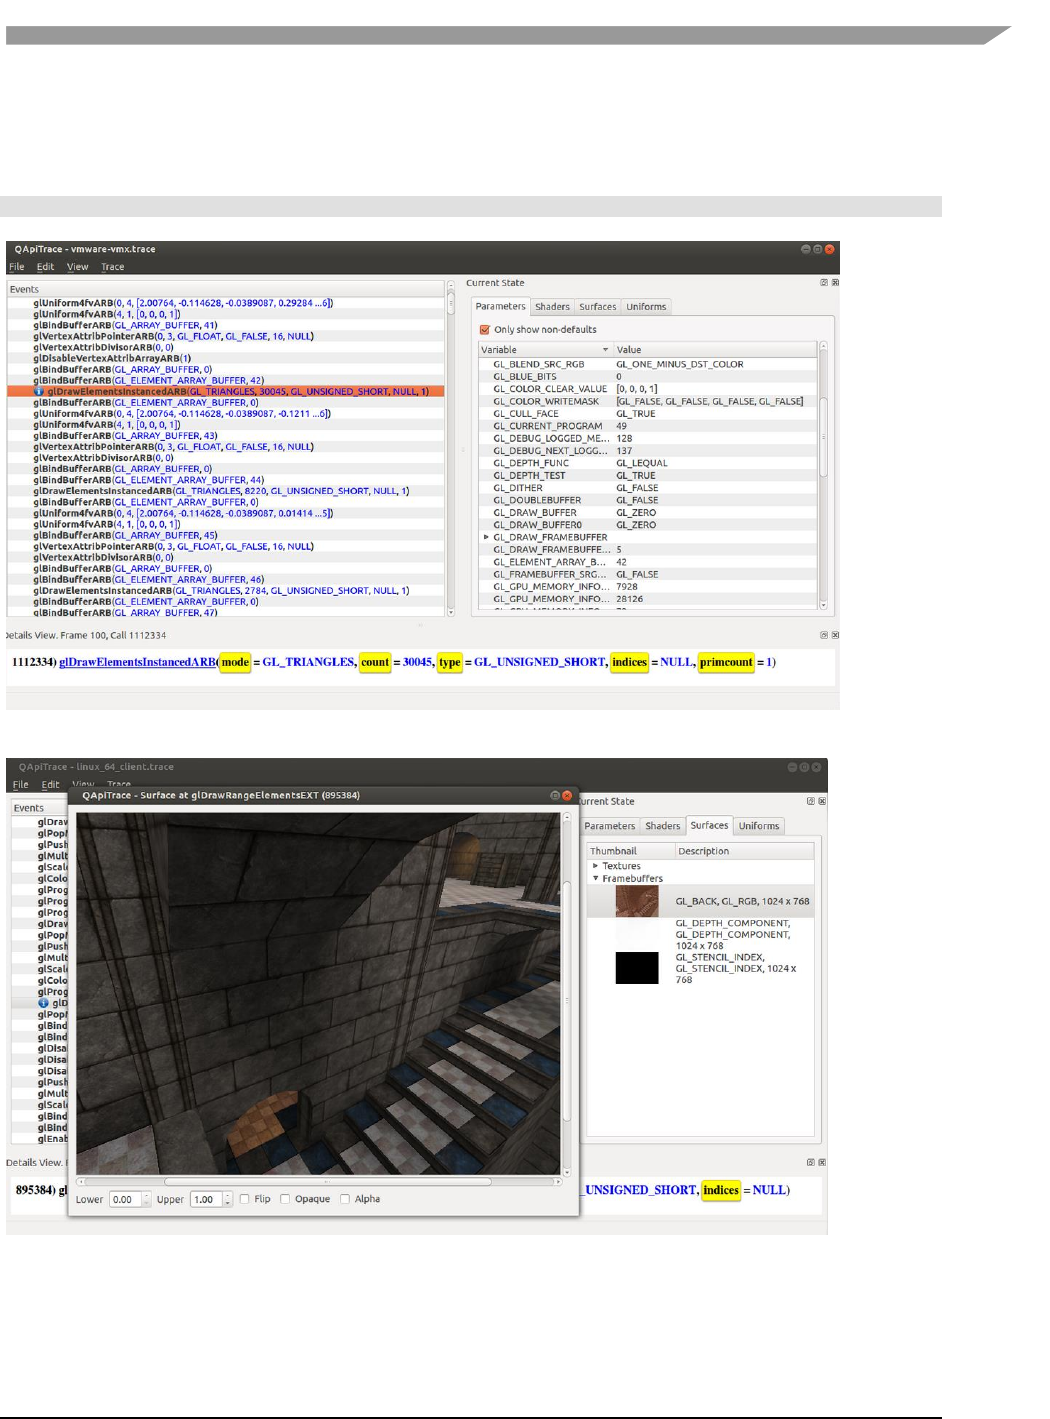Click highlighted primcount parameter in Details View
1050x1419 pixels.
(726, 662)
